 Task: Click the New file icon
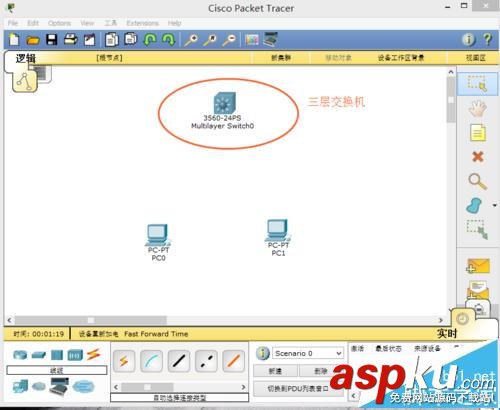(x=14, y=40)
